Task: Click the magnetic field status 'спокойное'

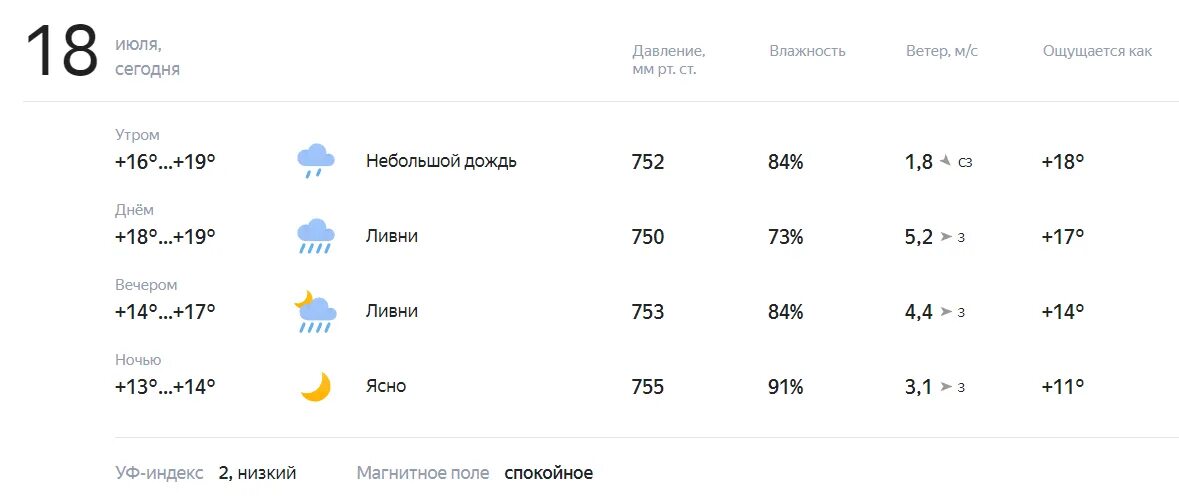Action: coord(548,473)
